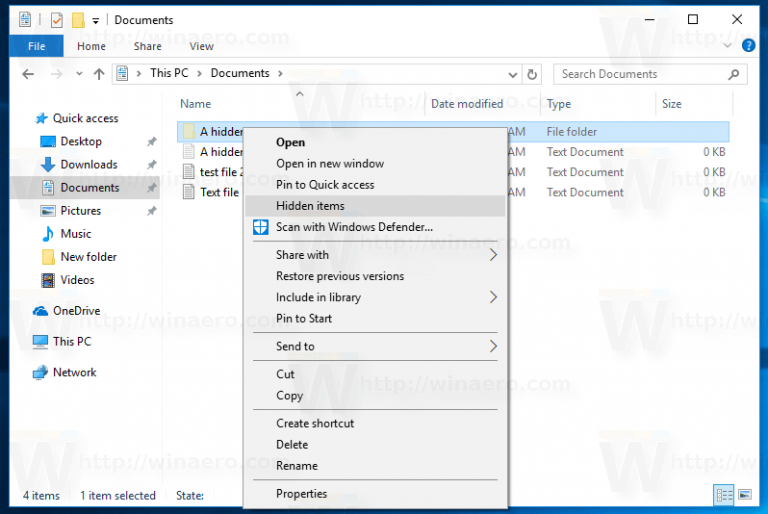This screenshot has height=514, width=768.
Task: Click the Back navigation arrow
Action: [28, 74]
